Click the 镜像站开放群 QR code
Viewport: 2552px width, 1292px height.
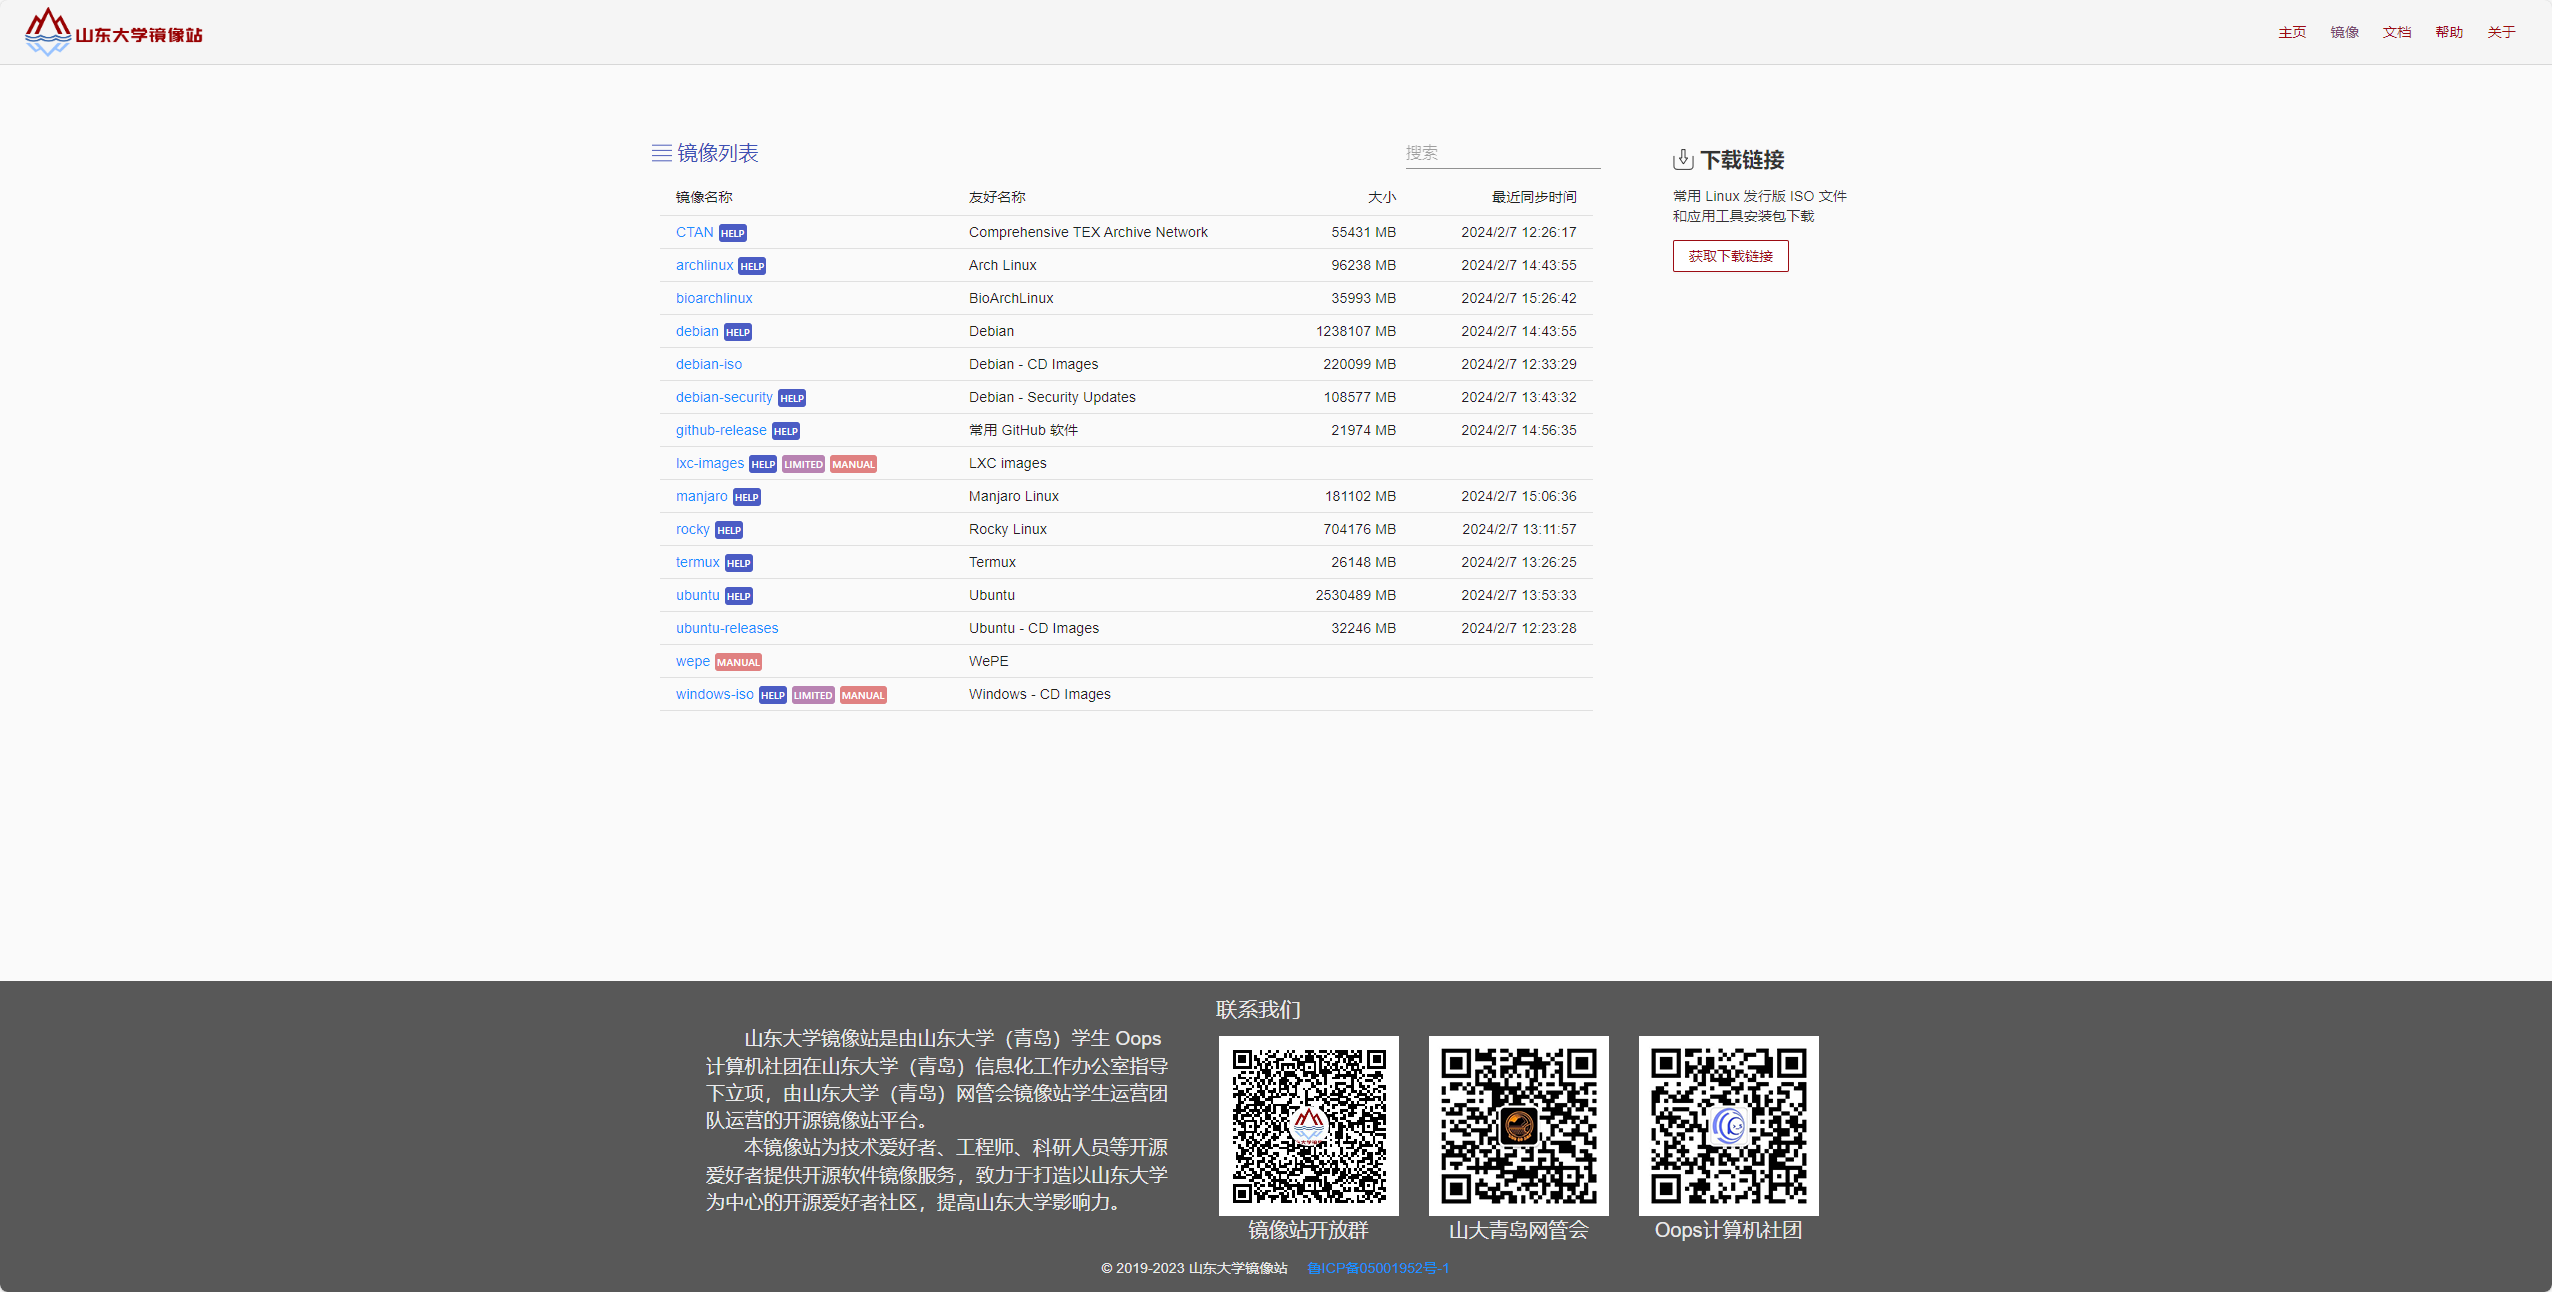tap(1308, 1125)
